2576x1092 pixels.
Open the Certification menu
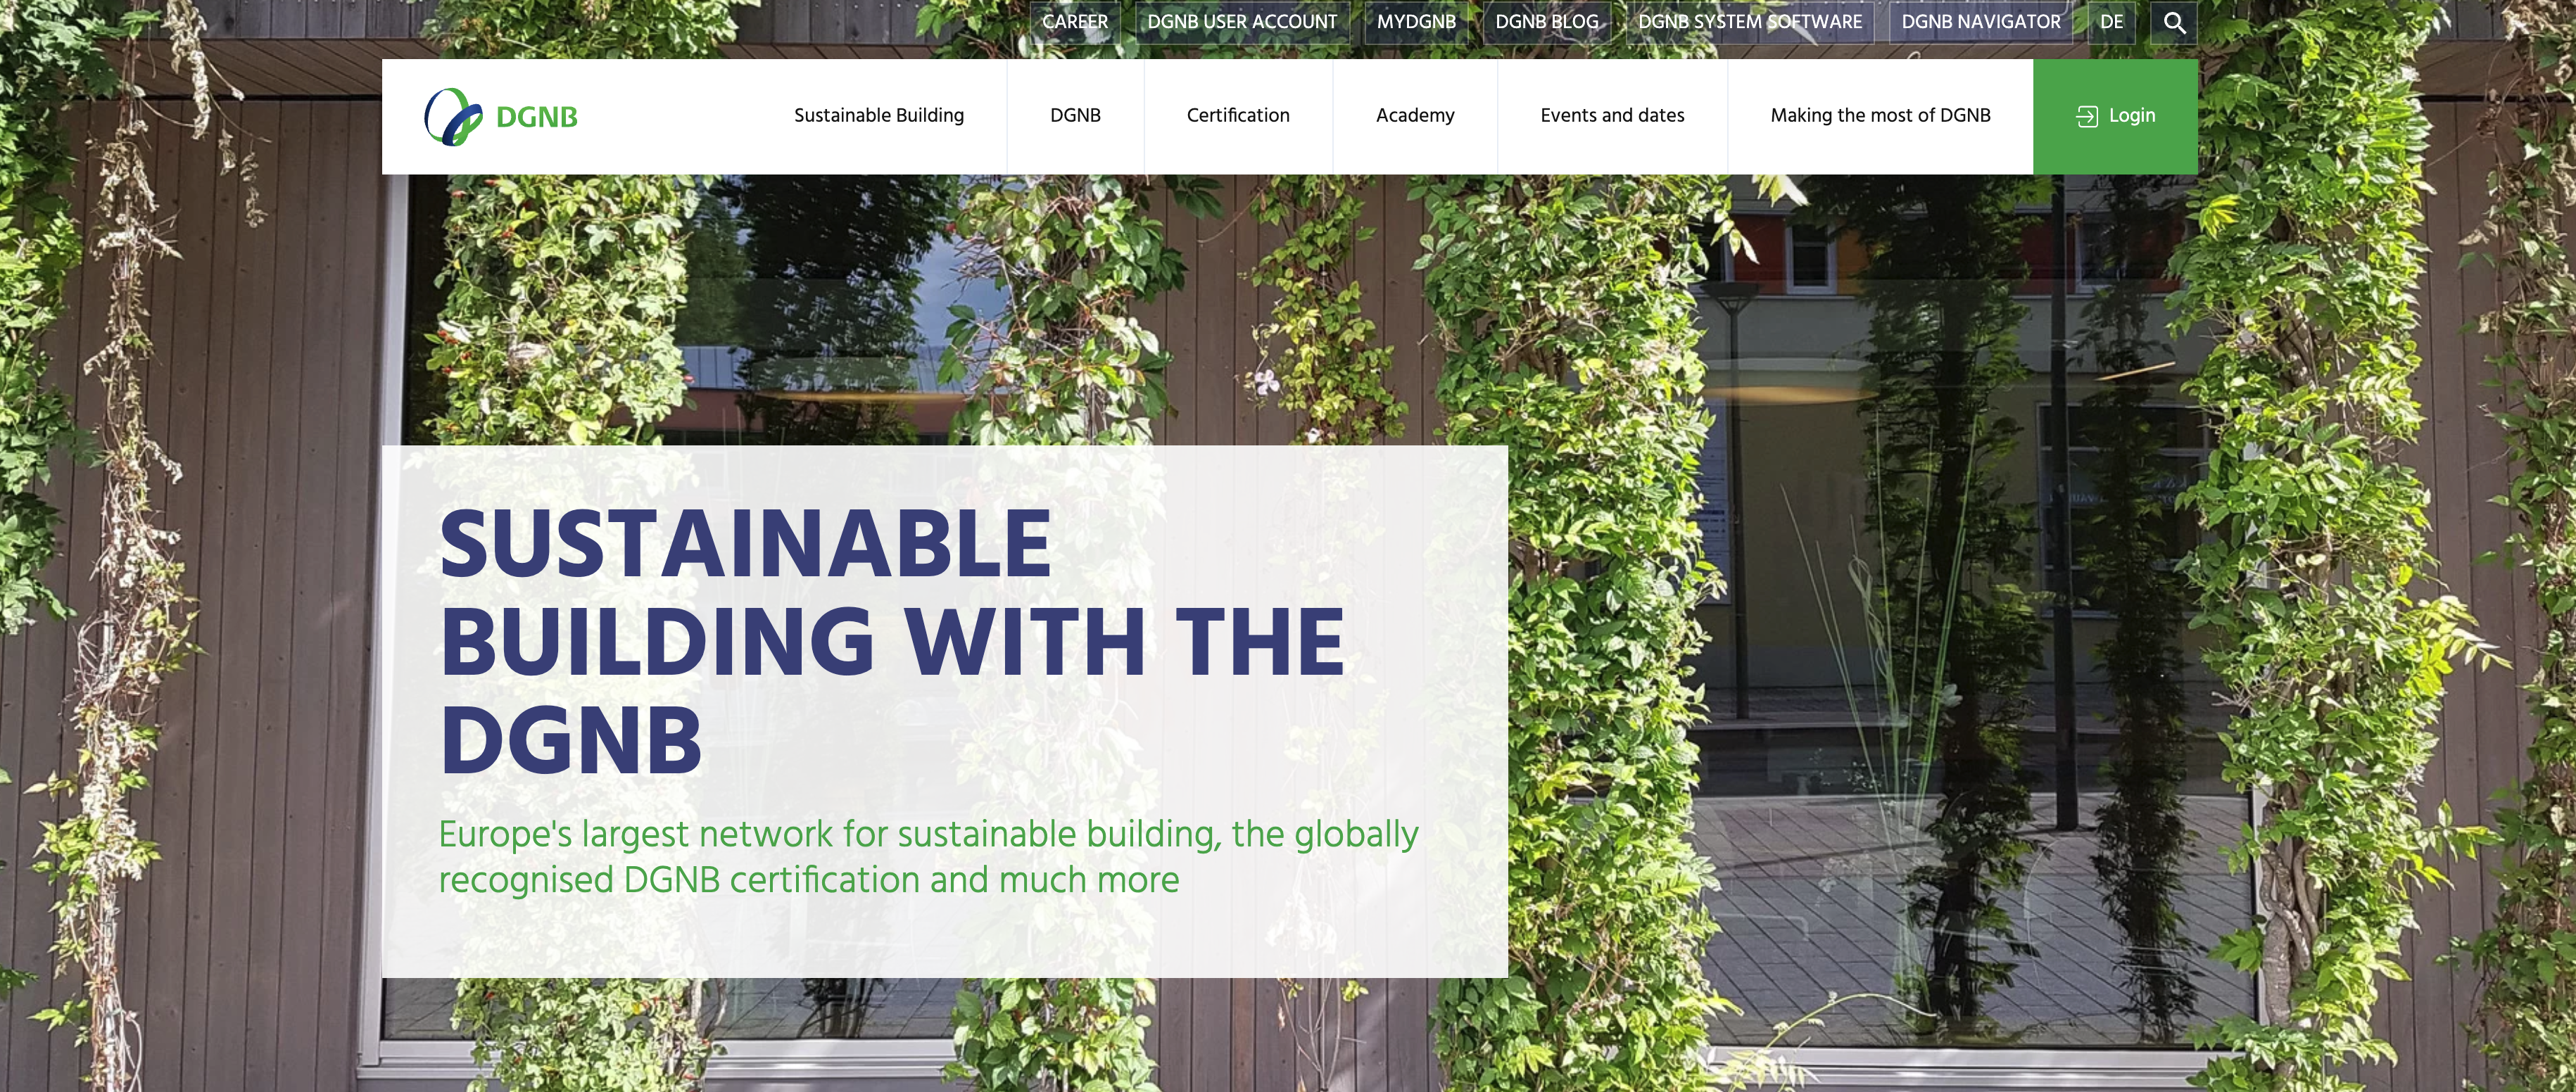tap(1238, 116)
